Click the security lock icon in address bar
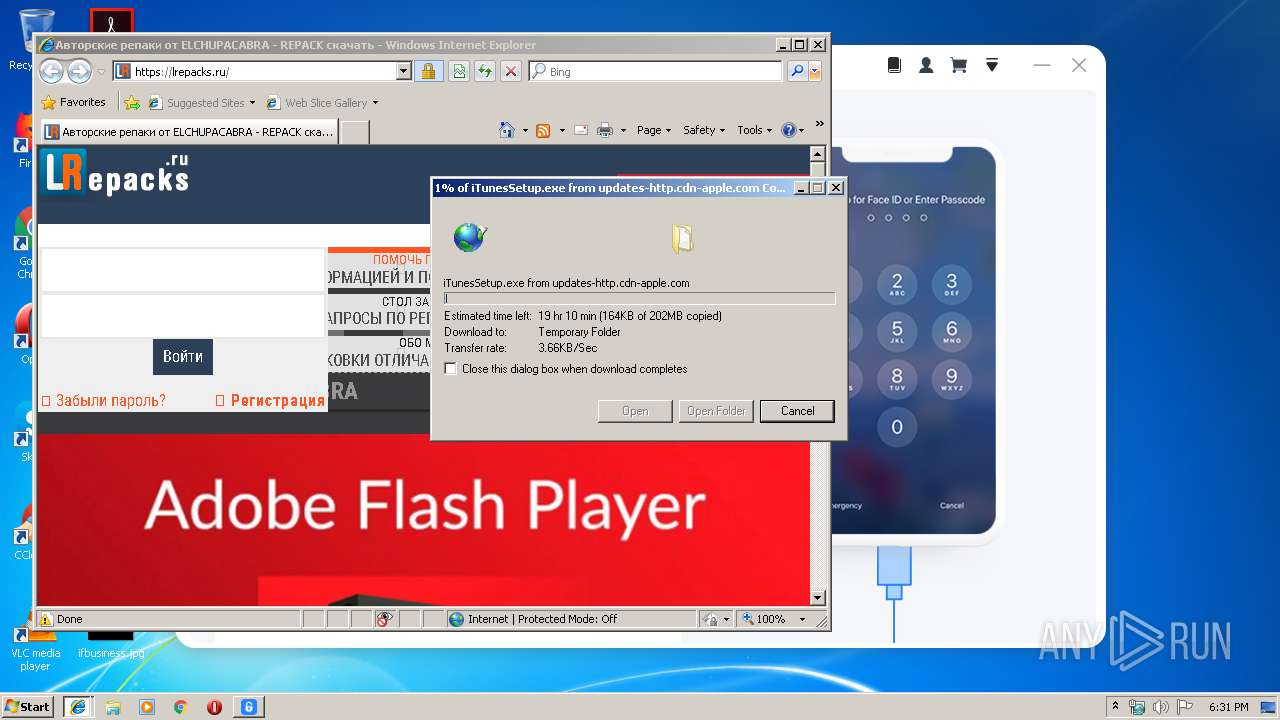1280x720 pixels. [428, 71]
